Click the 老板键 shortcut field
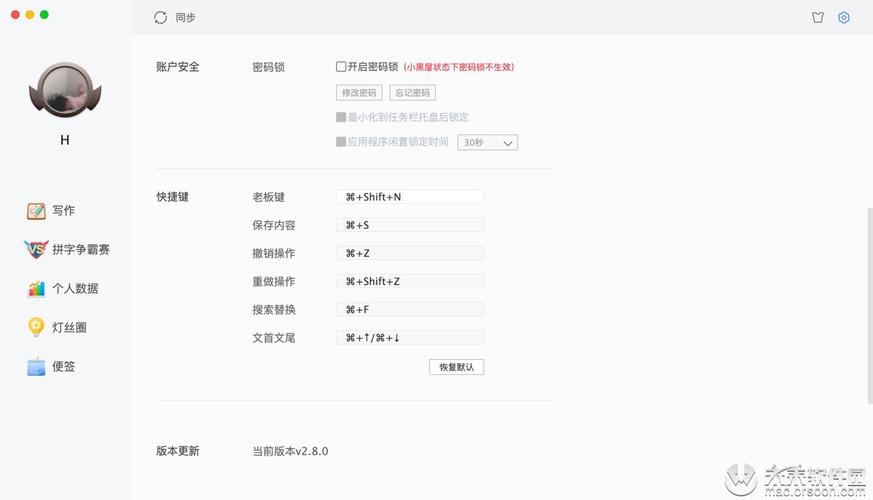873x500 pixels. tap(410, 197)
